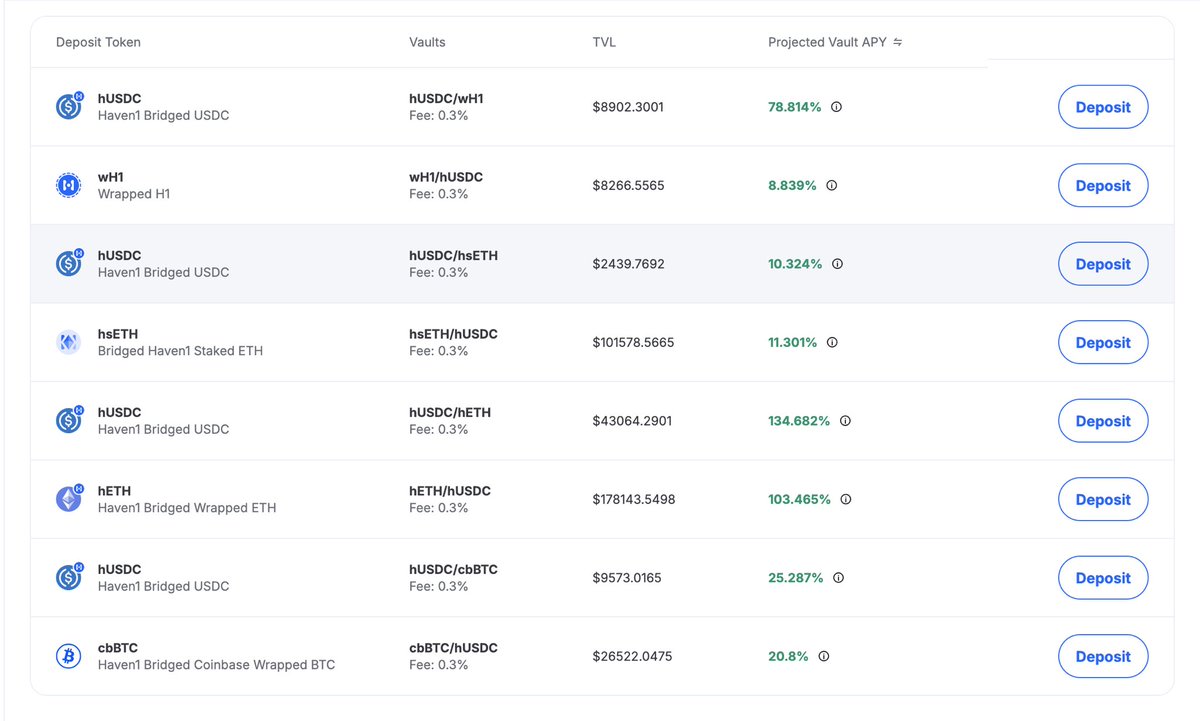Click the Wrapped H1 token icon

69,185
